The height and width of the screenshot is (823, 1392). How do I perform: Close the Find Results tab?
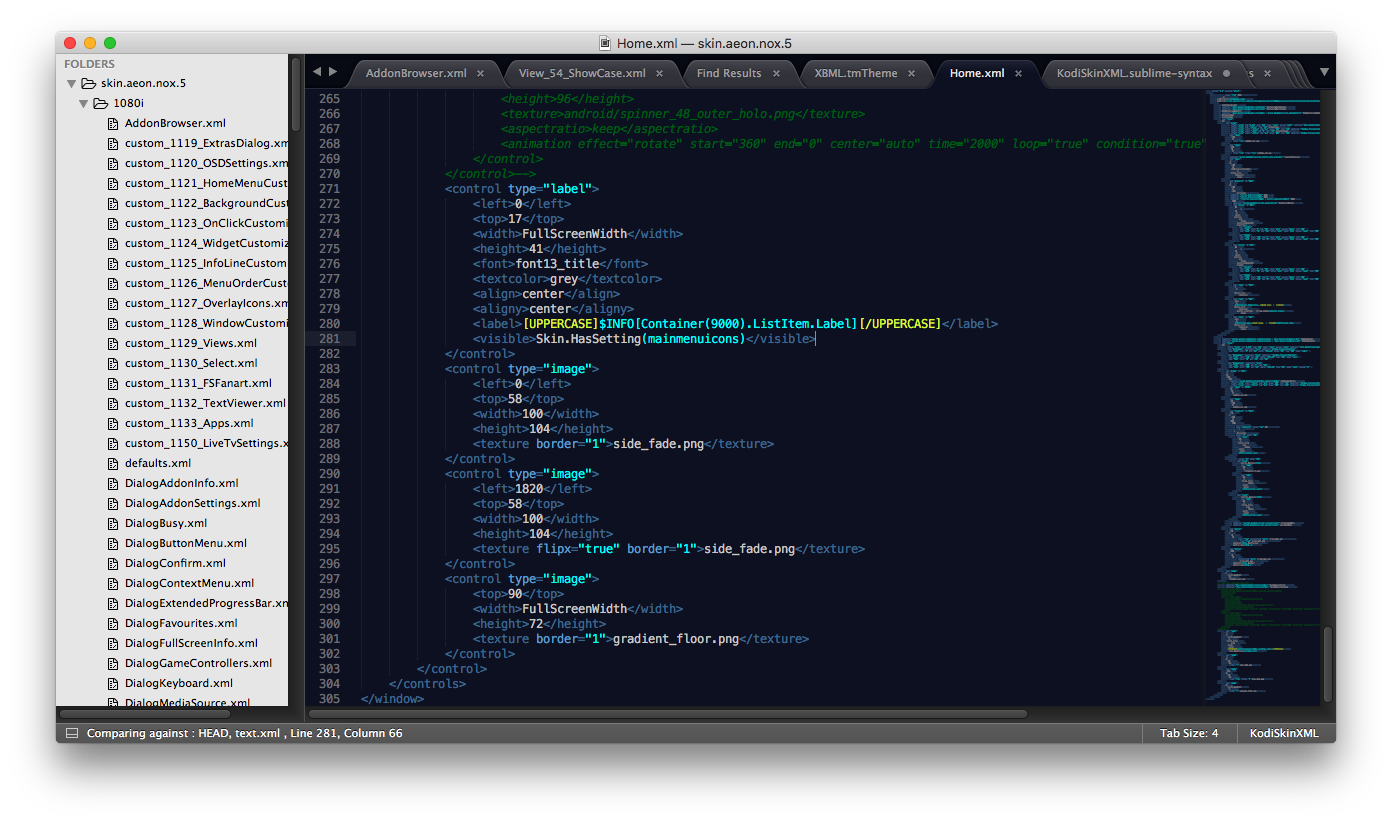coord(775,73)
